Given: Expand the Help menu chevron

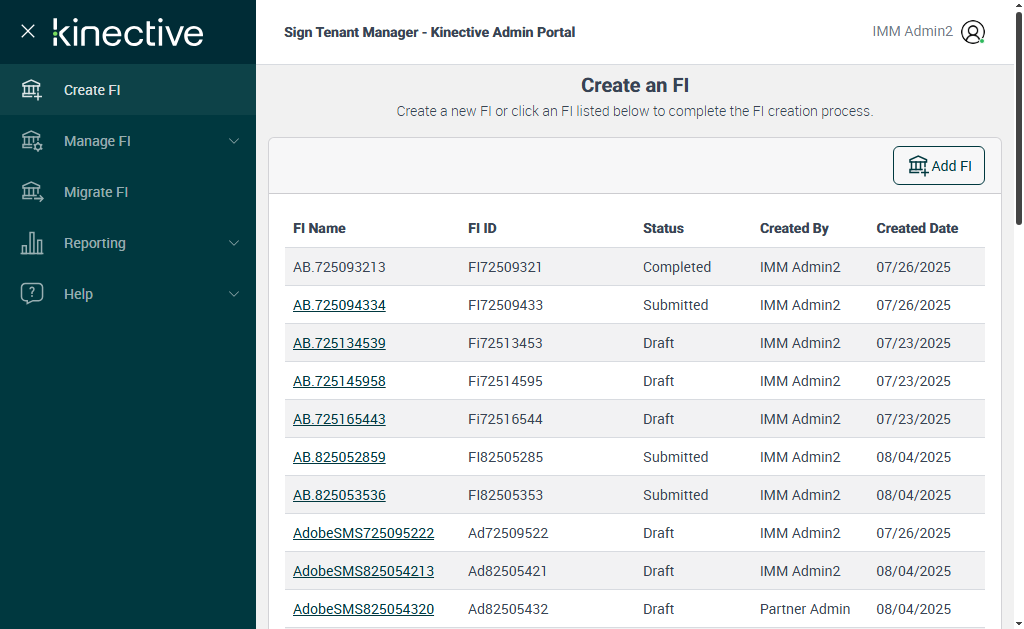Looking at the screenshot, I should (234, 294).
